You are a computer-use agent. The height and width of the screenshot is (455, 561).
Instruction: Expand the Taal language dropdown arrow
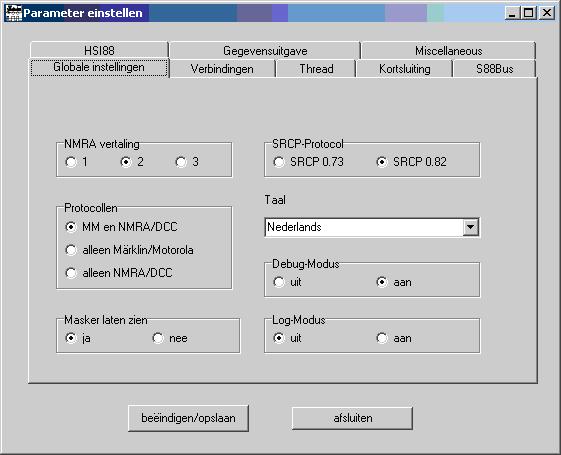click(470, 227)
